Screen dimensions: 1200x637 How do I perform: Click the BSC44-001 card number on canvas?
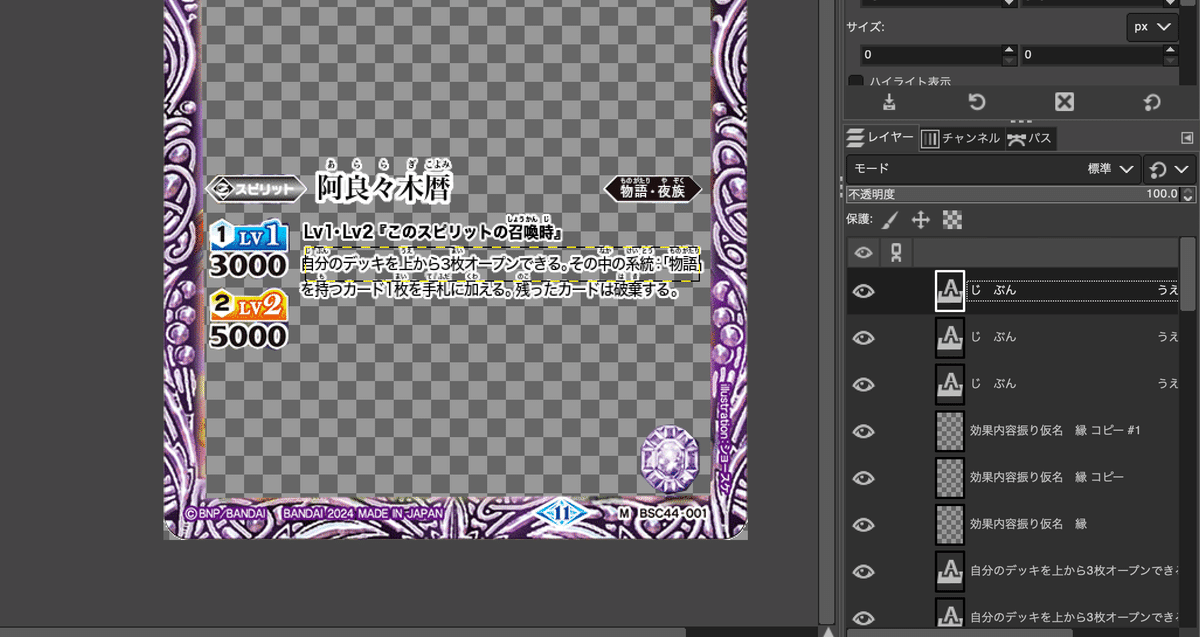[x=671, y=513]
